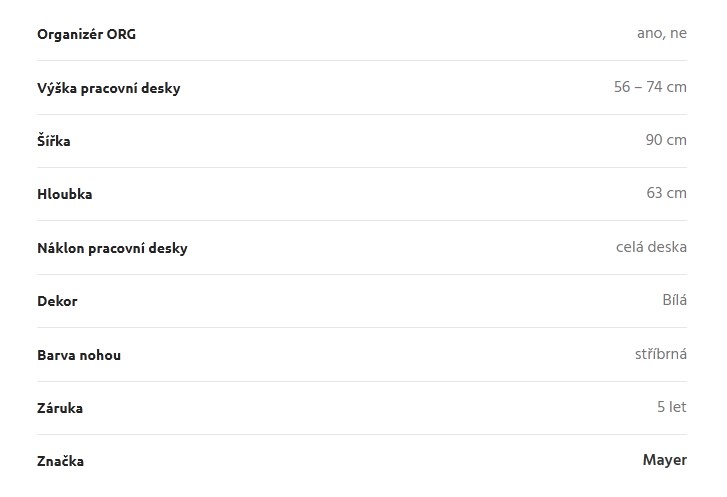Select the Organizér ORG label
Screen dimensions: 727x497
[86, 34]
